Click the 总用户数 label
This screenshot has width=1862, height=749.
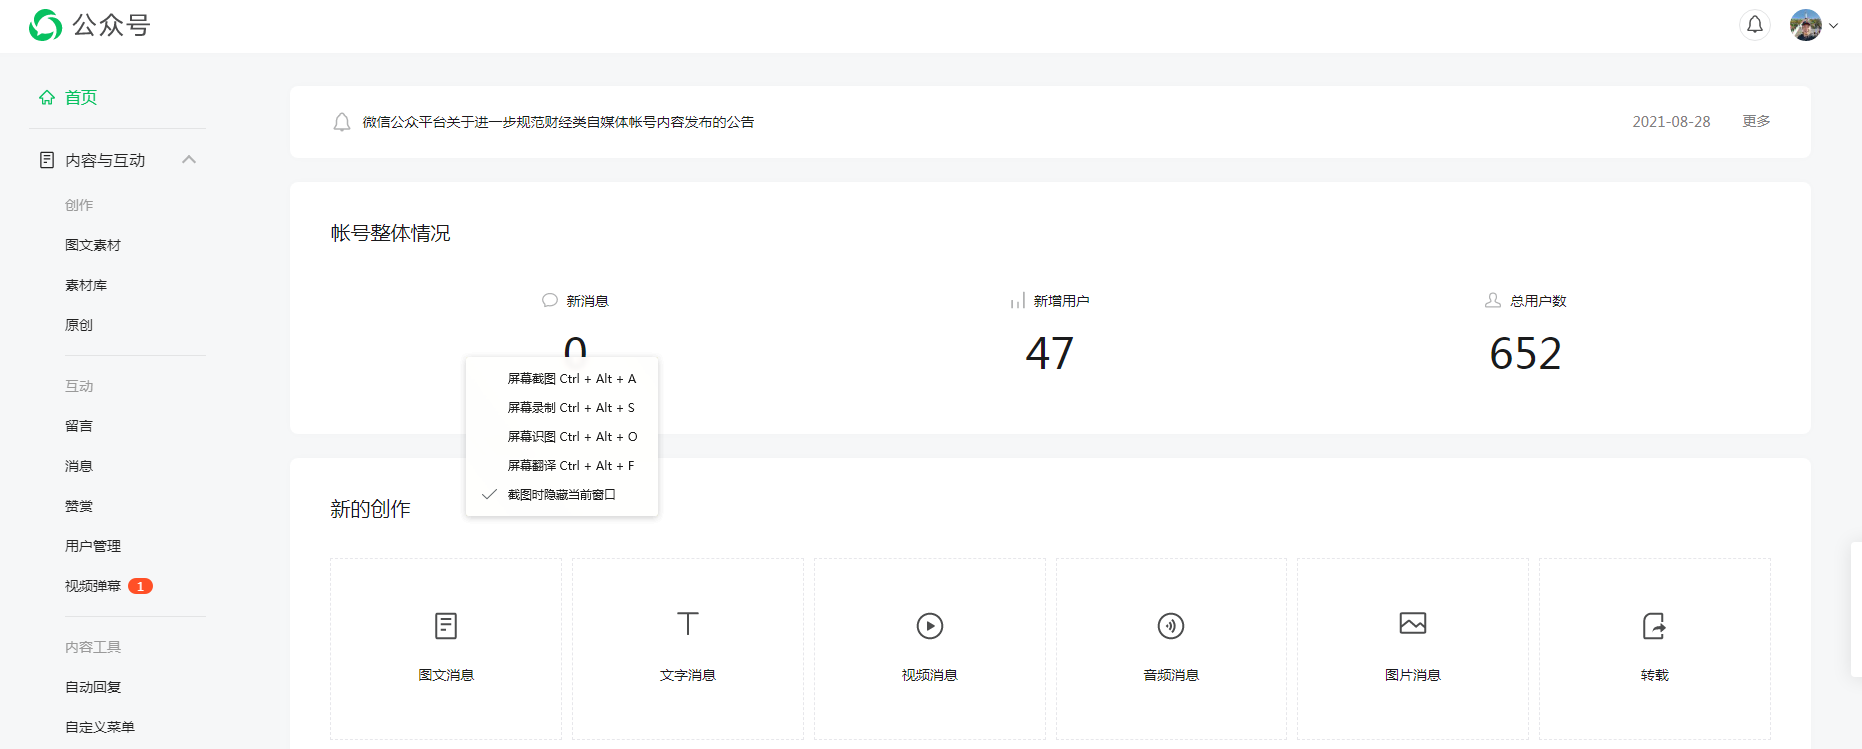[1538, 301]
